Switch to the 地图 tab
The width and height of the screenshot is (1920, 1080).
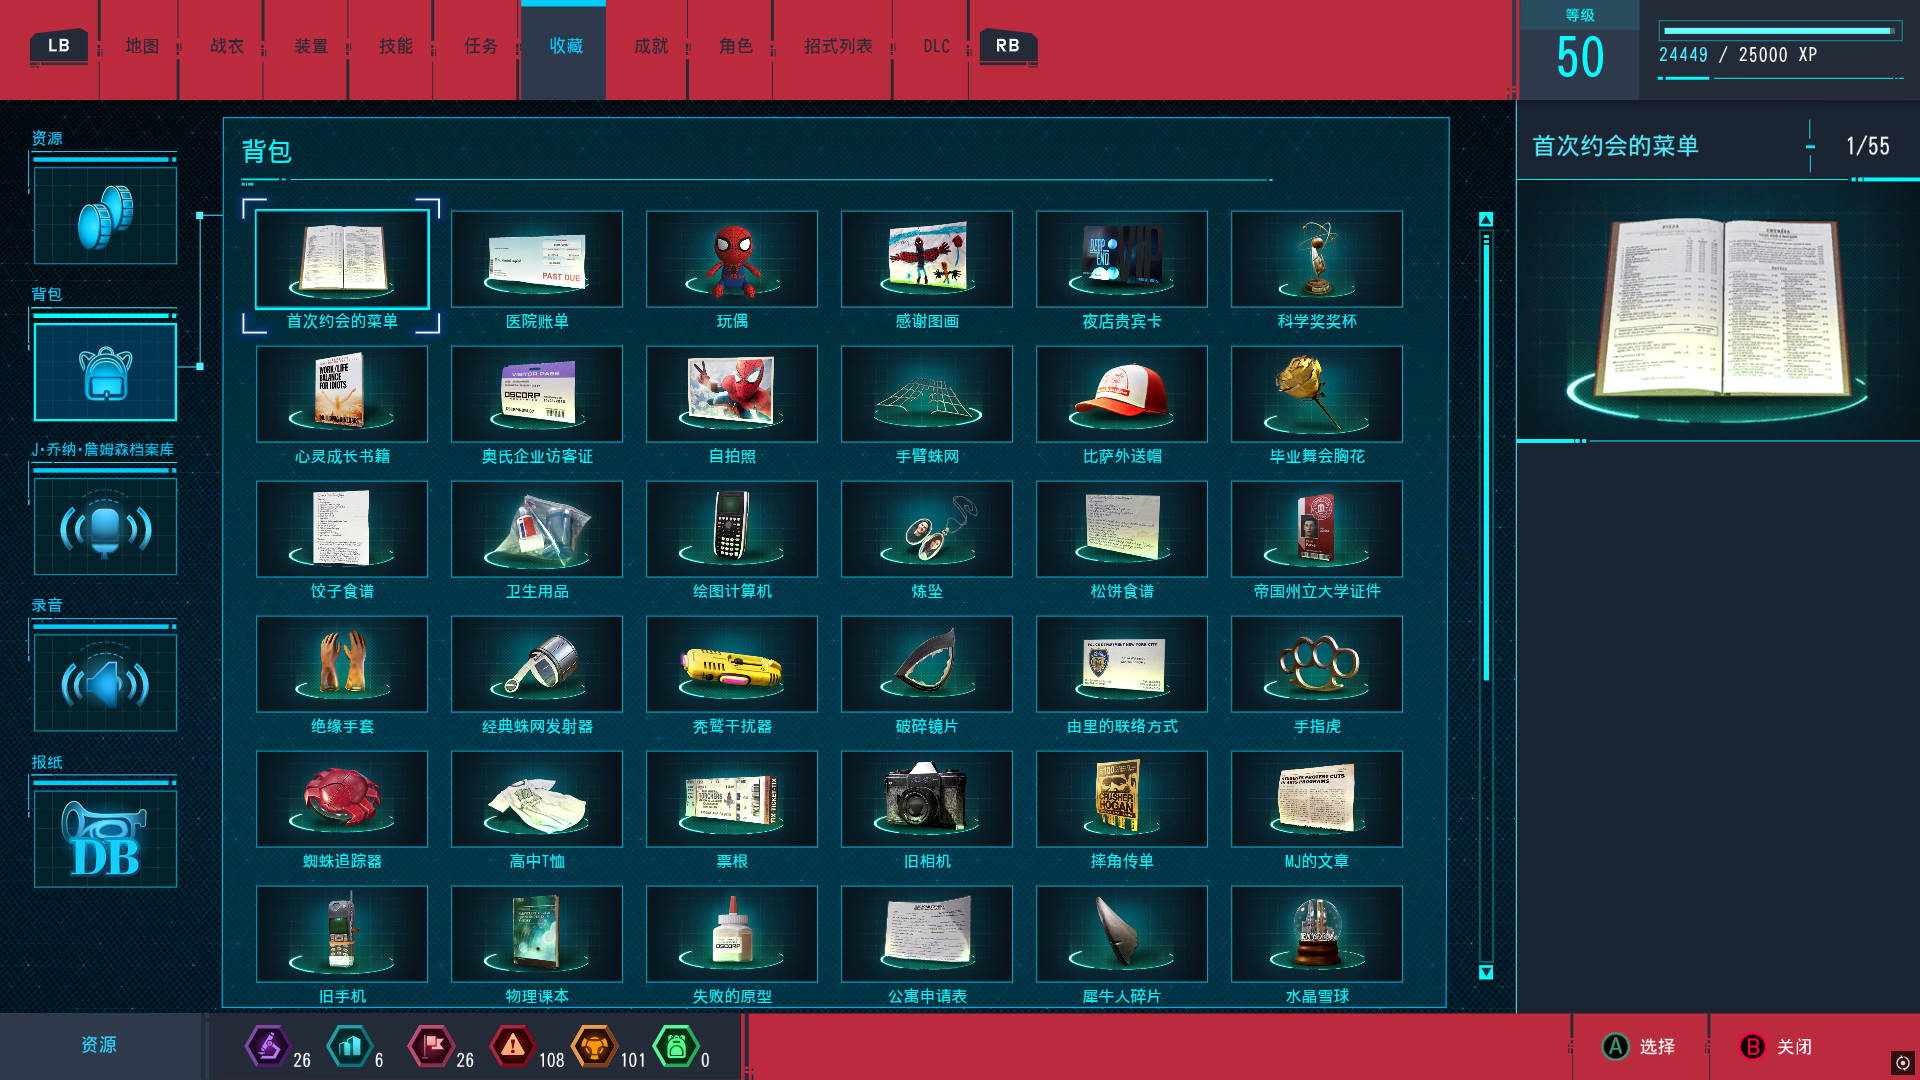[x=141, y=46]
